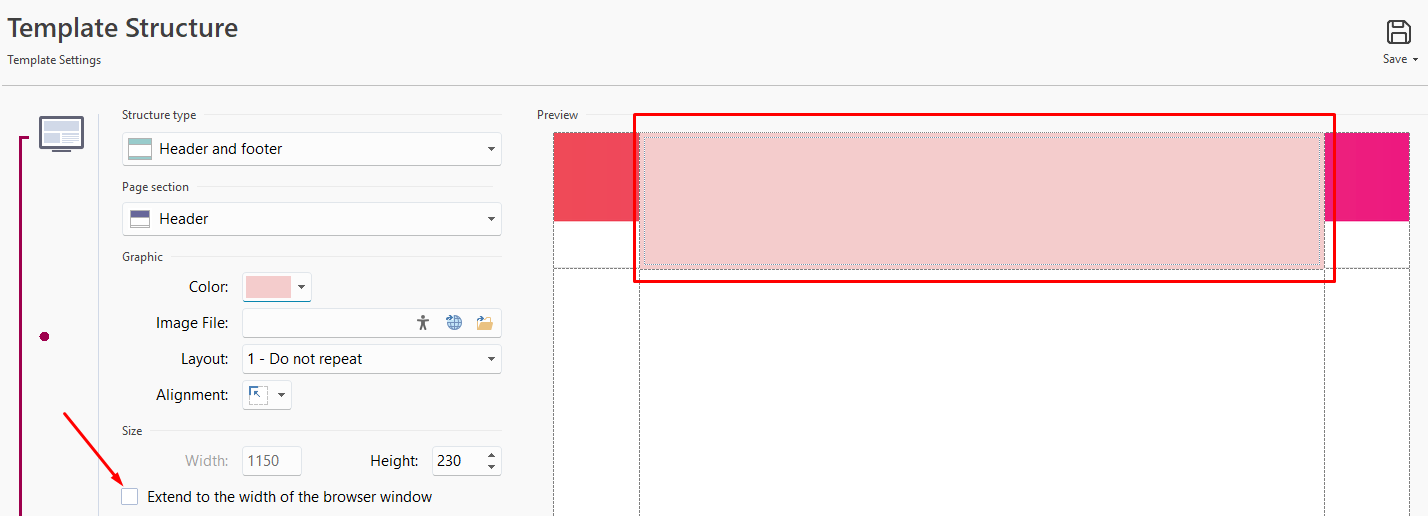This screenshot has width=1428, height=516.
Task: Enable Extend to width of browser window
Action: [x=130, y=497]
